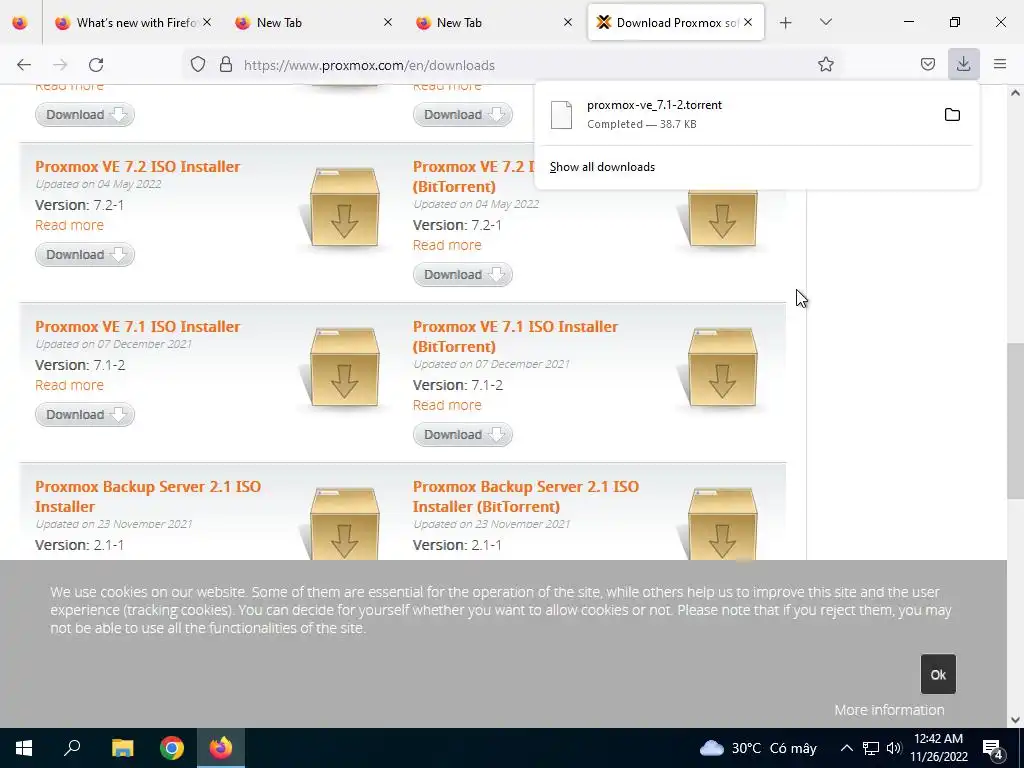Open the Firefox application menu
Image resolution: width=1024 pixels, height=768 pixels.
click(x=1000, y=64)
